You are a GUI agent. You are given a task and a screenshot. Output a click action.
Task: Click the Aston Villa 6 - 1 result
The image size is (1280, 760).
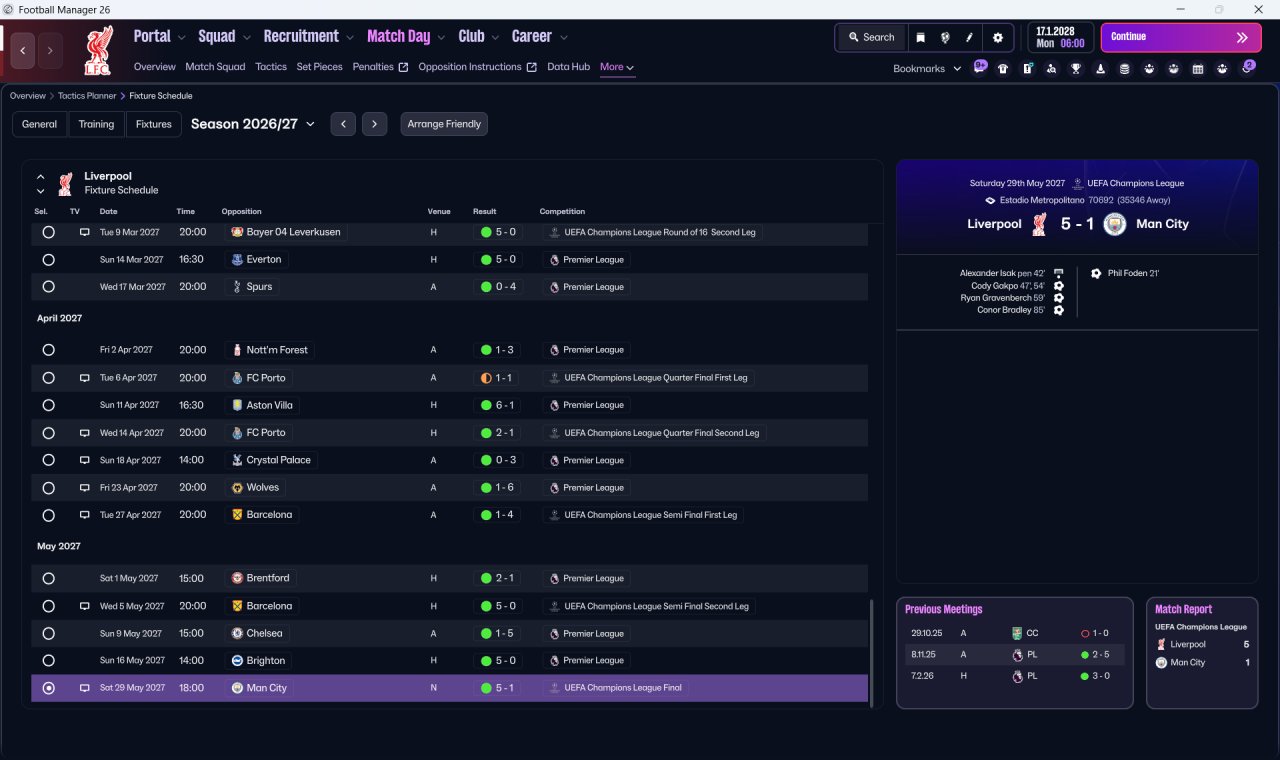(499, 405)
